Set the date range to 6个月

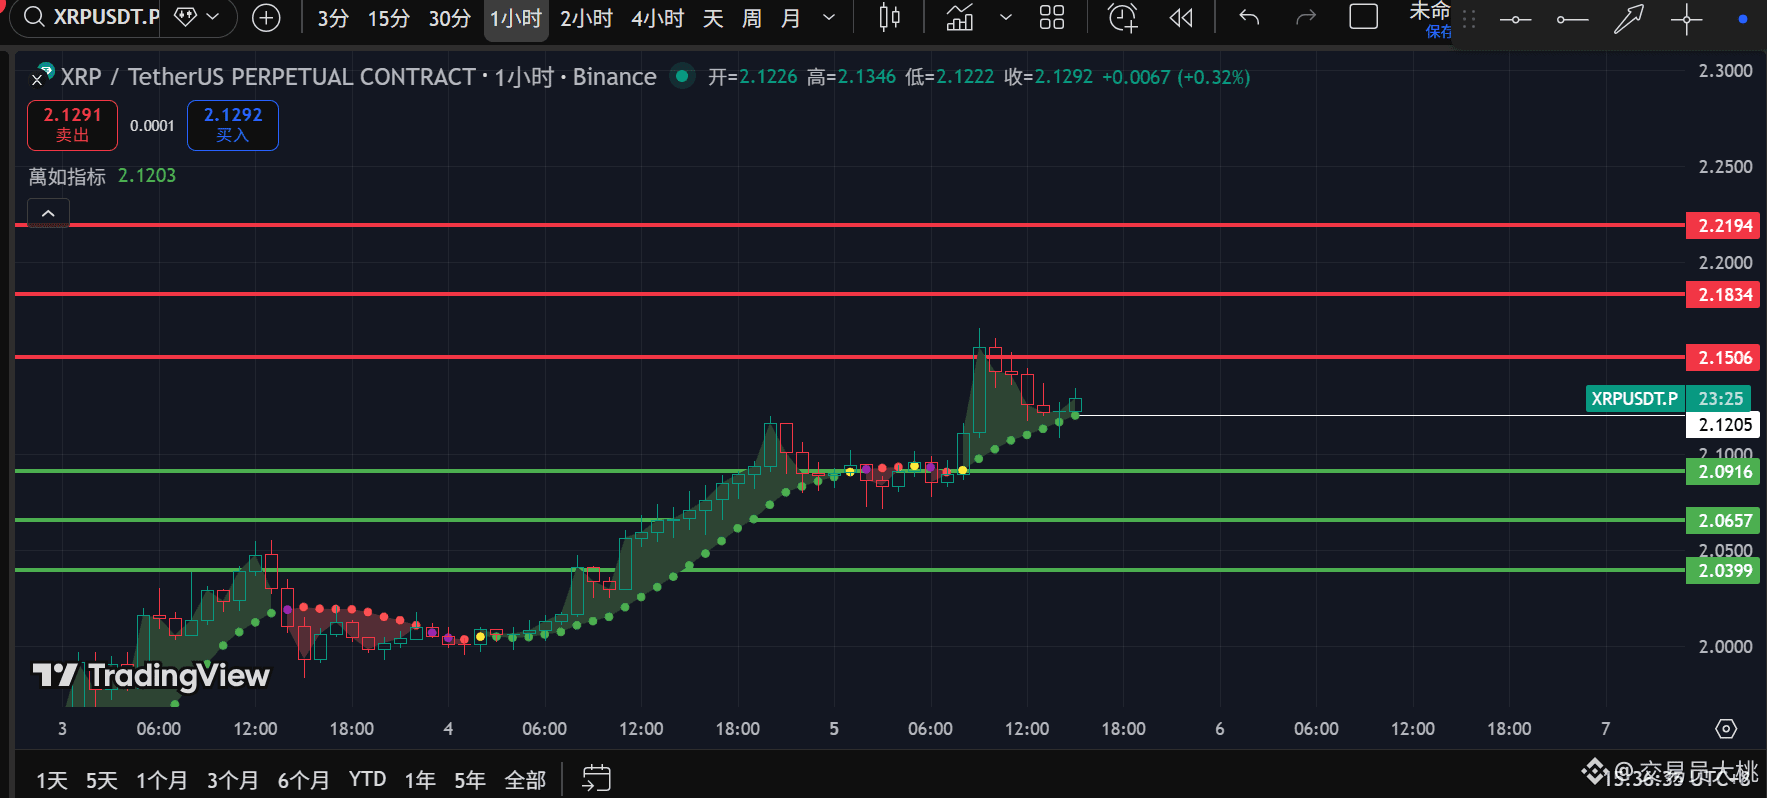303,780
